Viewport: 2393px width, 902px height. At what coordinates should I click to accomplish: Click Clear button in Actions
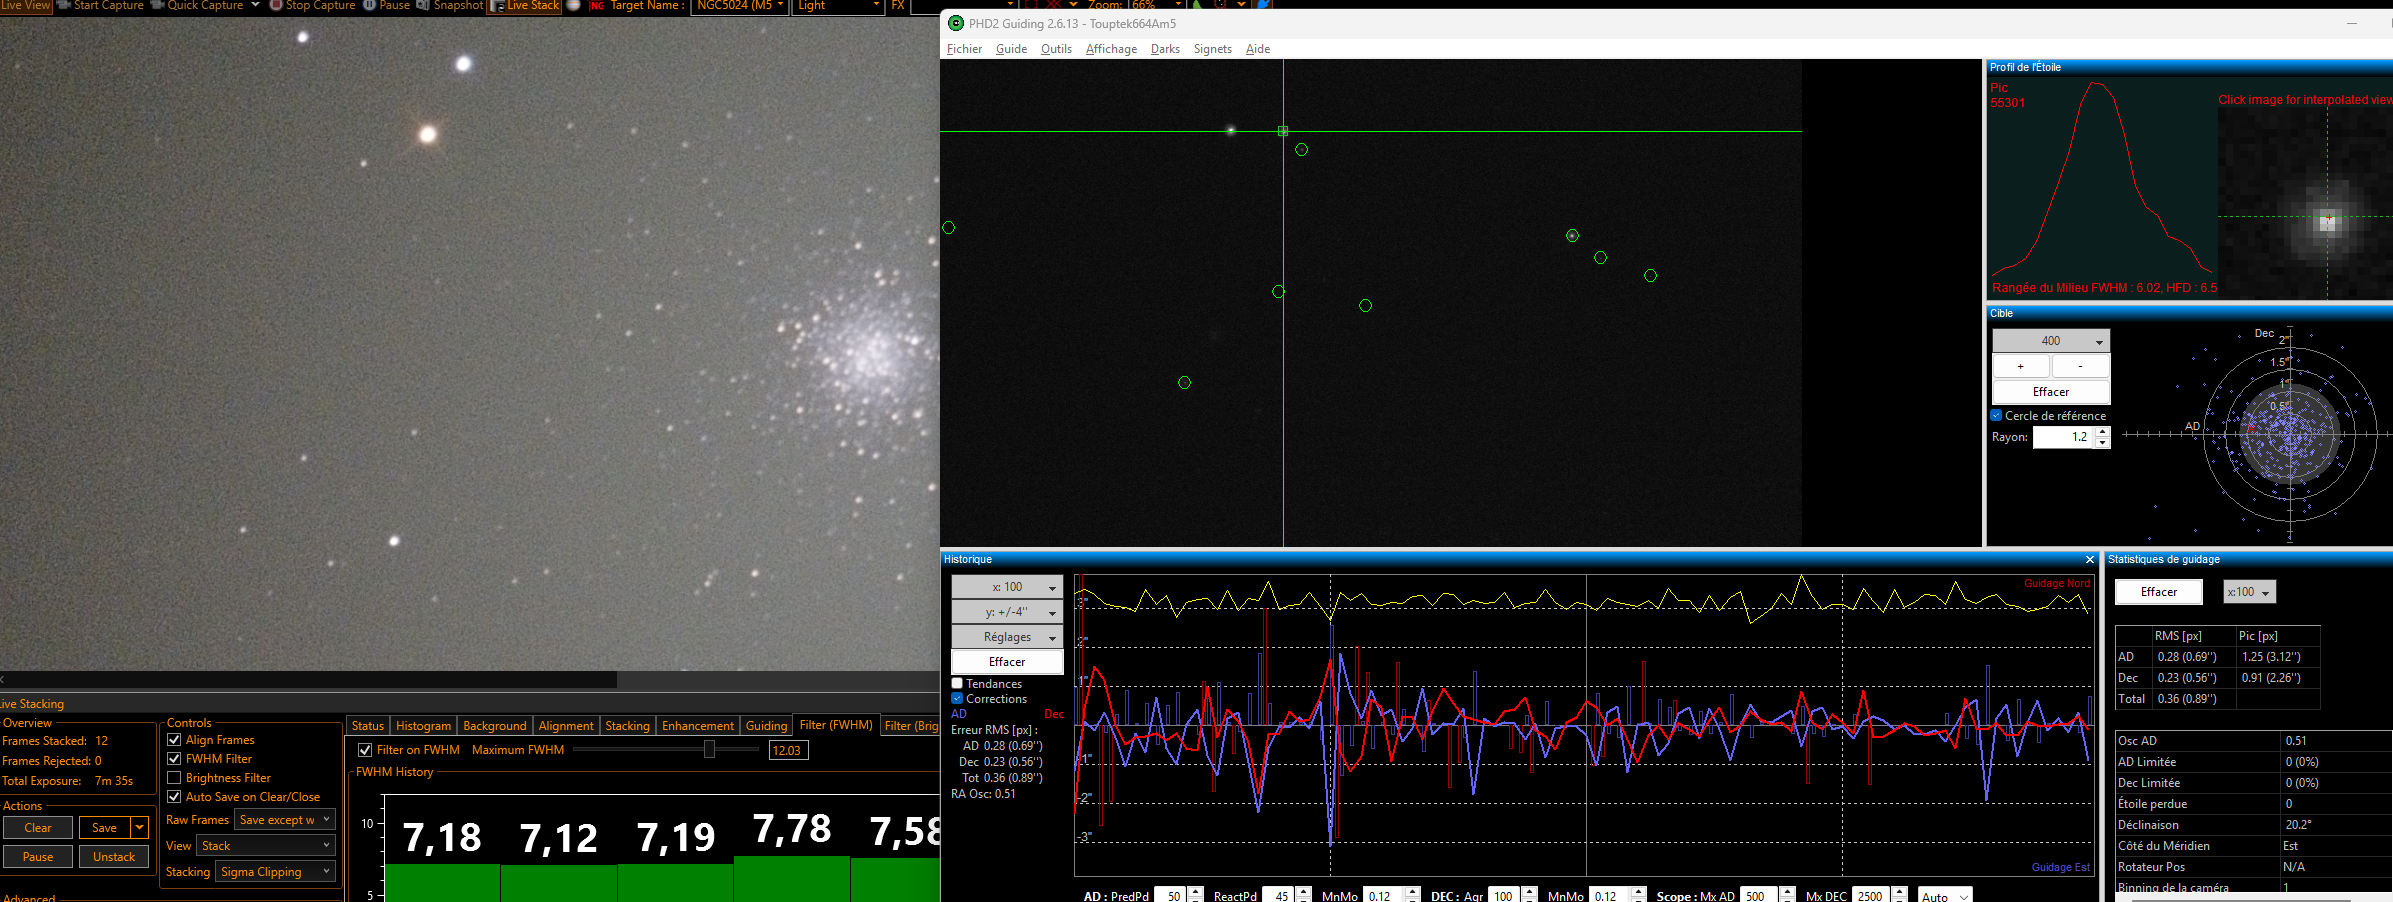38,828
